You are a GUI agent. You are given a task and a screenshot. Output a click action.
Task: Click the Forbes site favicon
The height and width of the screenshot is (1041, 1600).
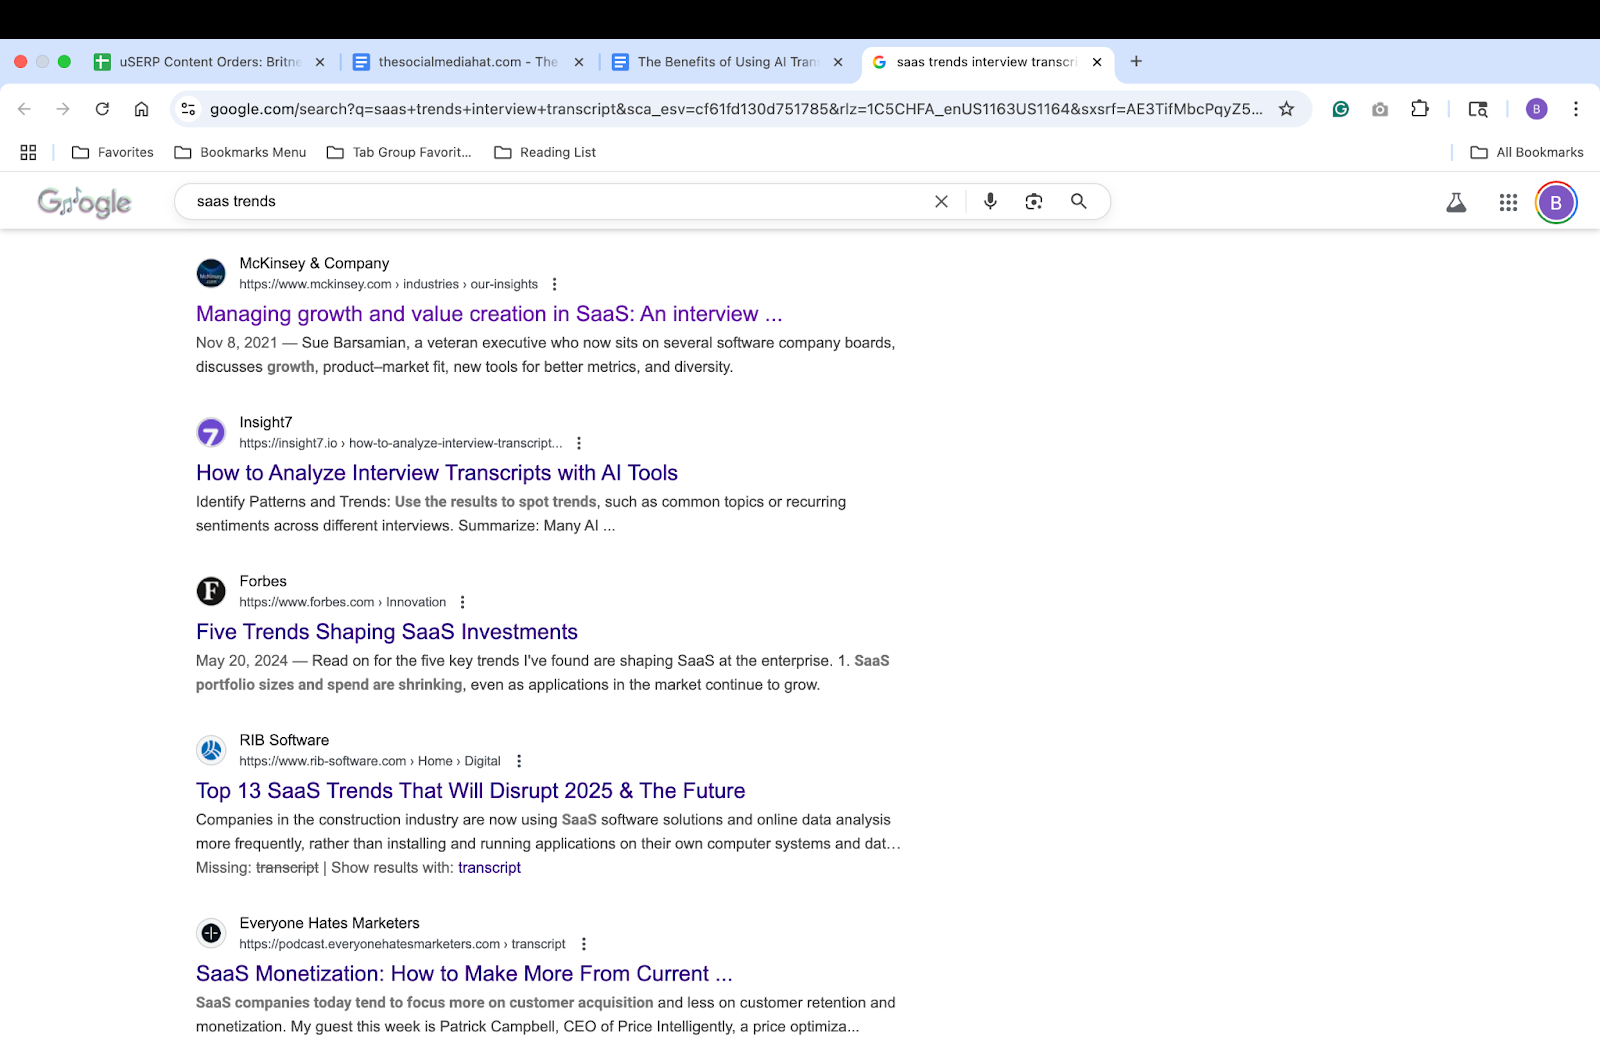pyautogui.click(x=211, y=591)
